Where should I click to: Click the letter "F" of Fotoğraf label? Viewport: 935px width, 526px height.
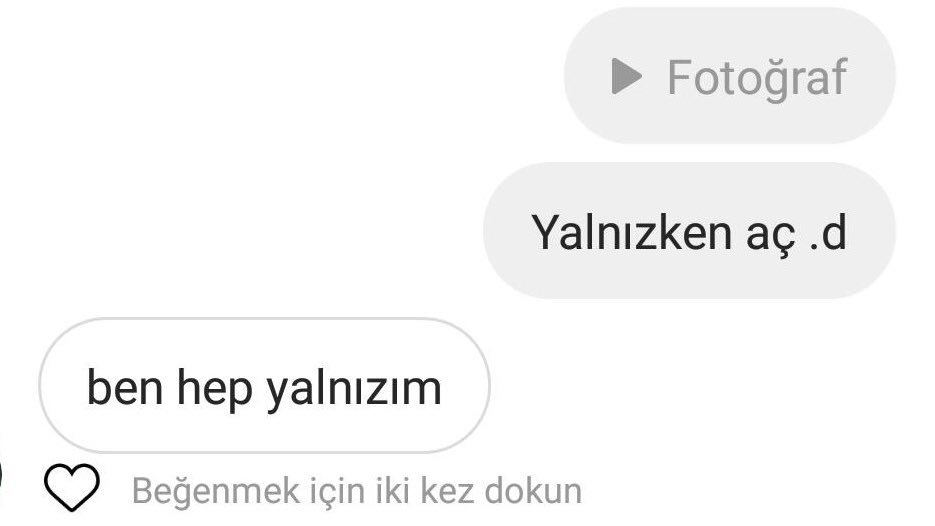(679, 77)
